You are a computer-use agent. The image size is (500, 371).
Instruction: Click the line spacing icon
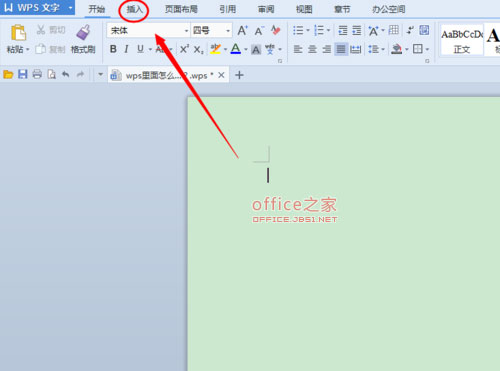coord(373,49)
